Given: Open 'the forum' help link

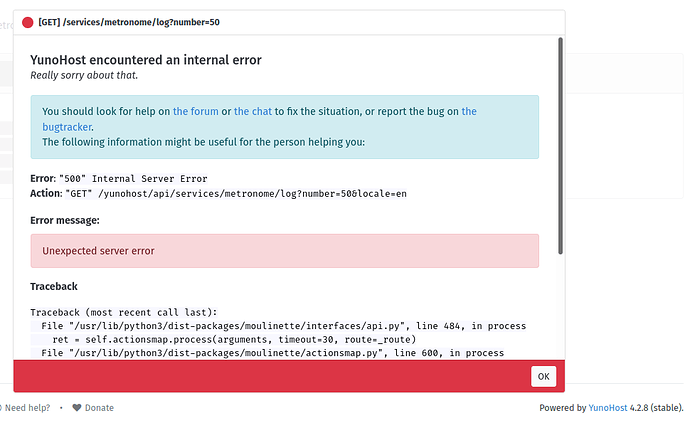Looking at the screenshot, I should click(195, 111).
